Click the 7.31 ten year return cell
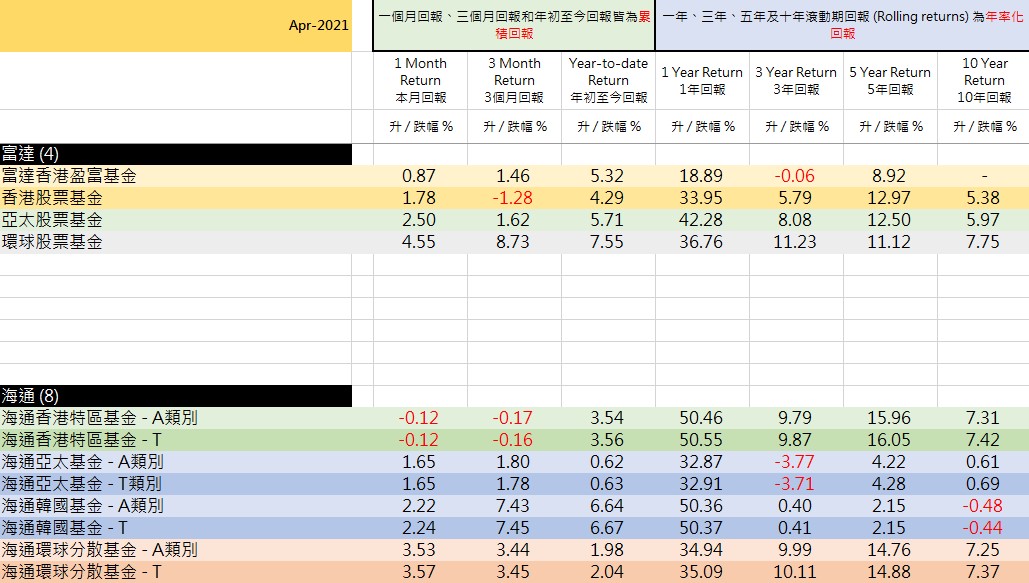 pos(982,418)
